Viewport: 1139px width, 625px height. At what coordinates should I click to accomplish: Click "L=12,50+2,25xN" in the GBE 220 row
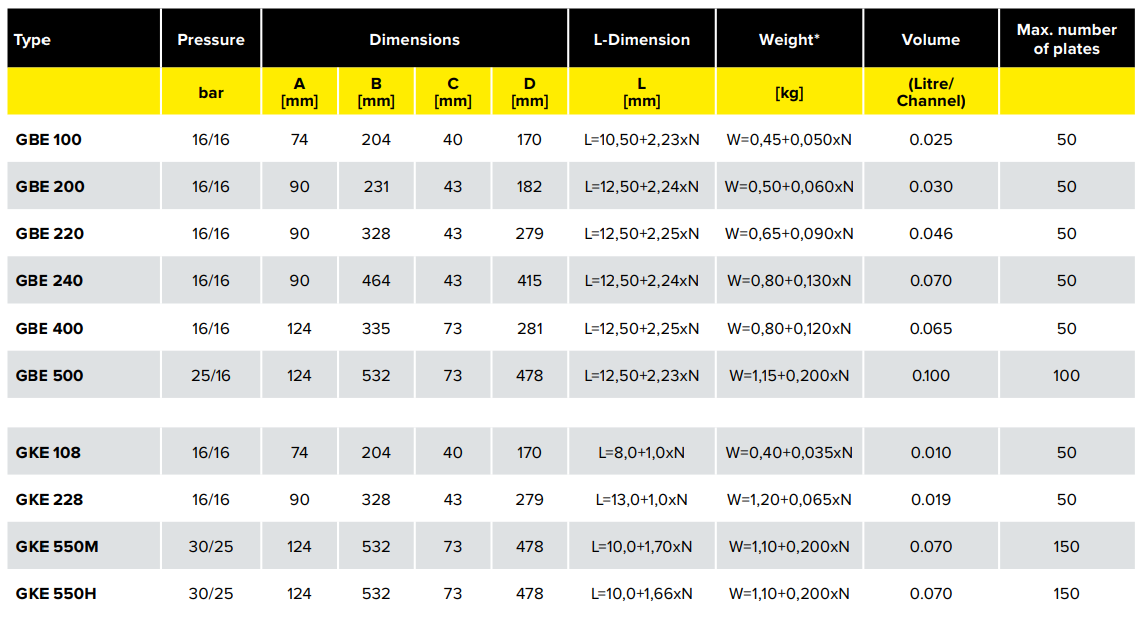[x=641, y=234]
